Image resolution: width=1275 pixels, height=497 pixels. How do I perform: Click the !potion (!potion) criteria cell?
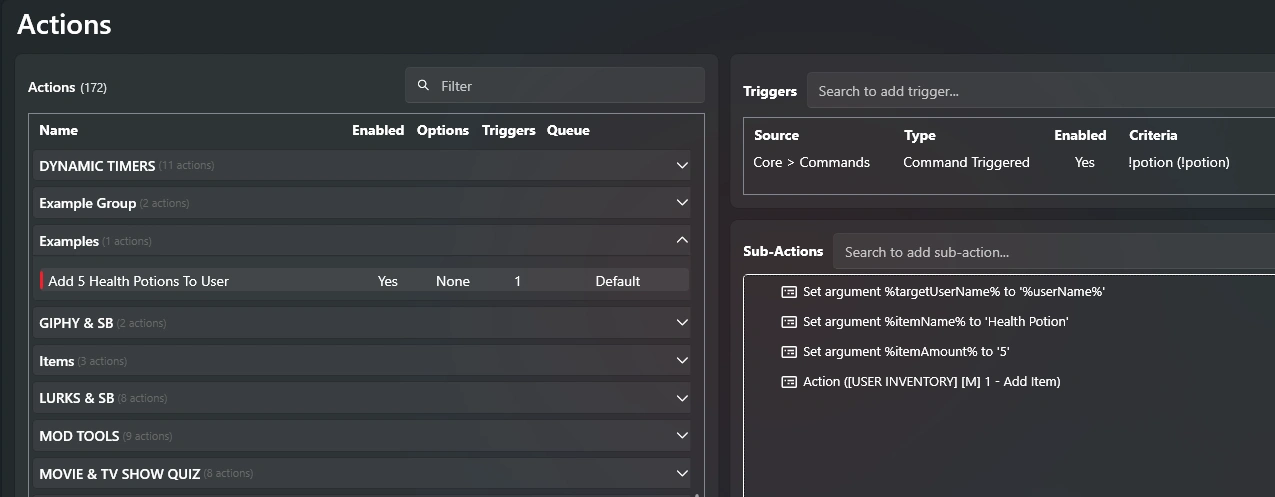pos(1179,162)
